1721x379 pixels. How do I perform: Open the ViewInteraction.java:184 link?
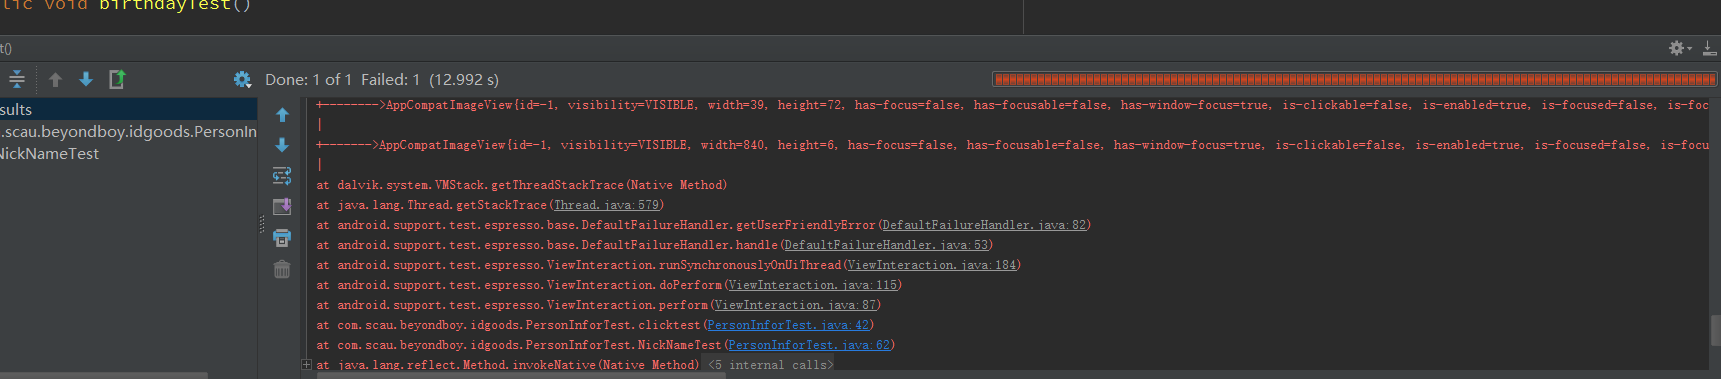pyautogui.click(x=932, y=265)
